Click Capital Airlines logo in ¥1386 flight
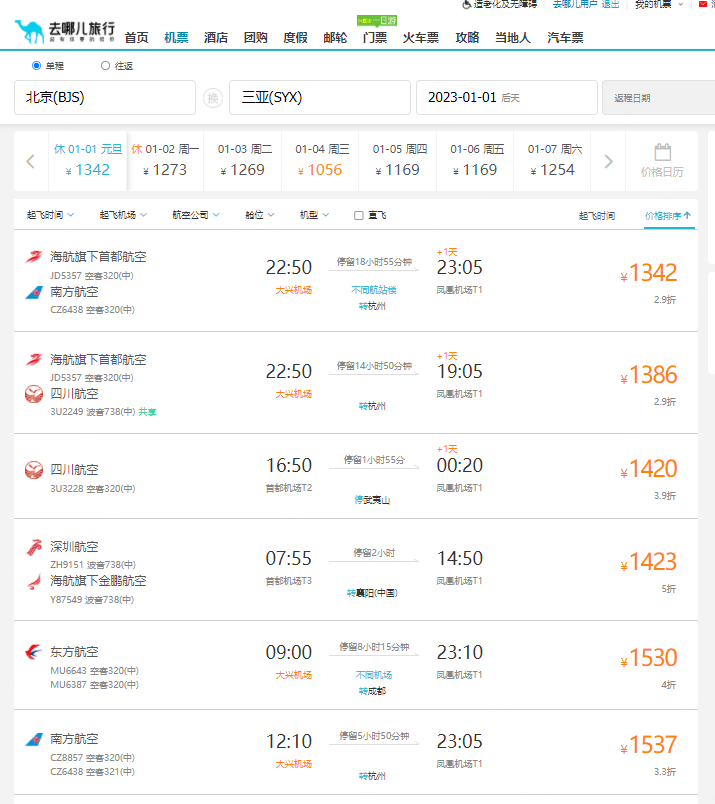This screenshot has width=715, height=804. click(34, 360)
